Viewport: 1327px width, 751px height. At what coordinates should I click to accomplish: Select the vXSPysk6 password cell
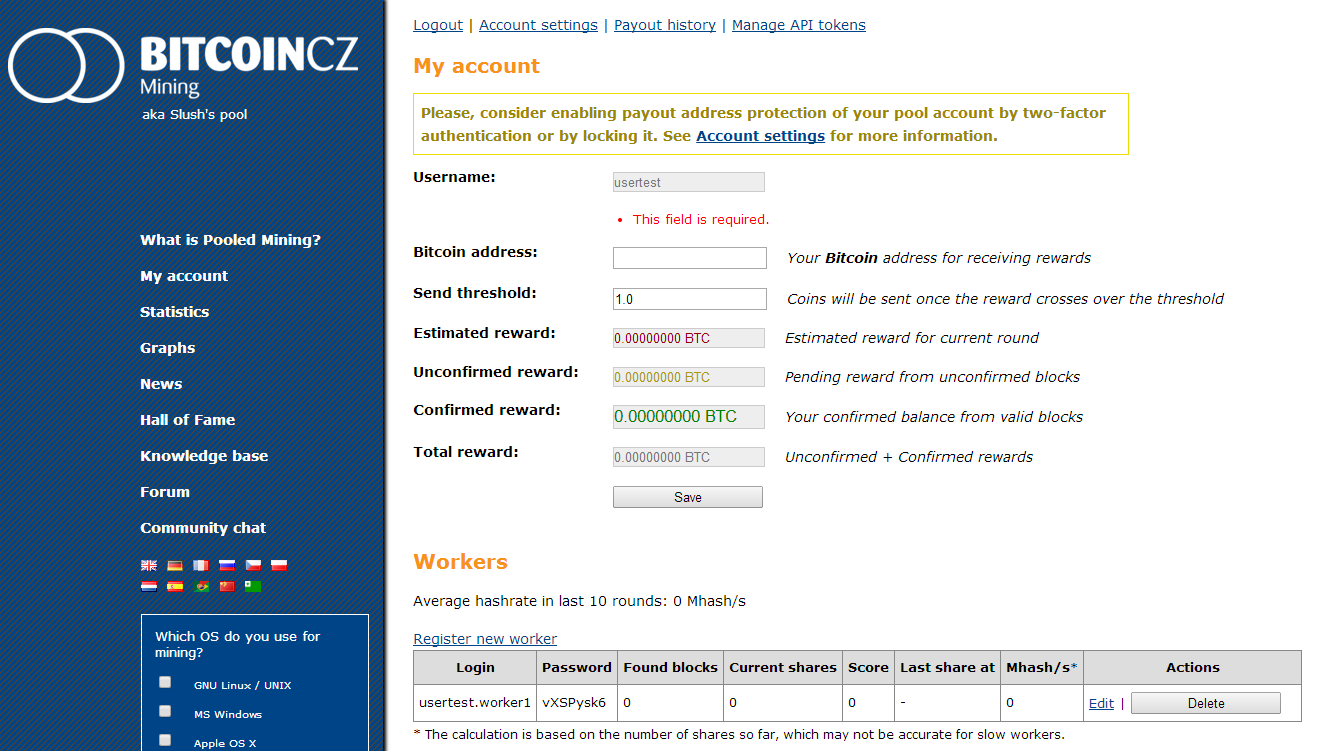point(577,703)
